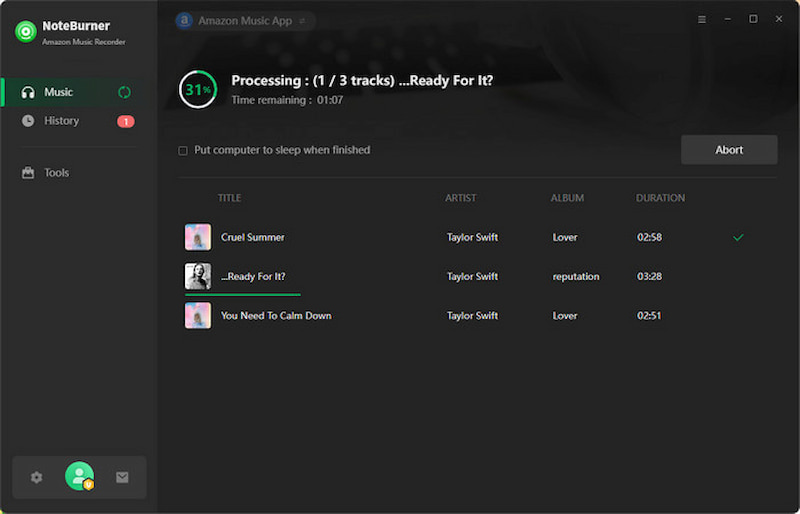Click the NoteBurner logo icon

(26, 32)
